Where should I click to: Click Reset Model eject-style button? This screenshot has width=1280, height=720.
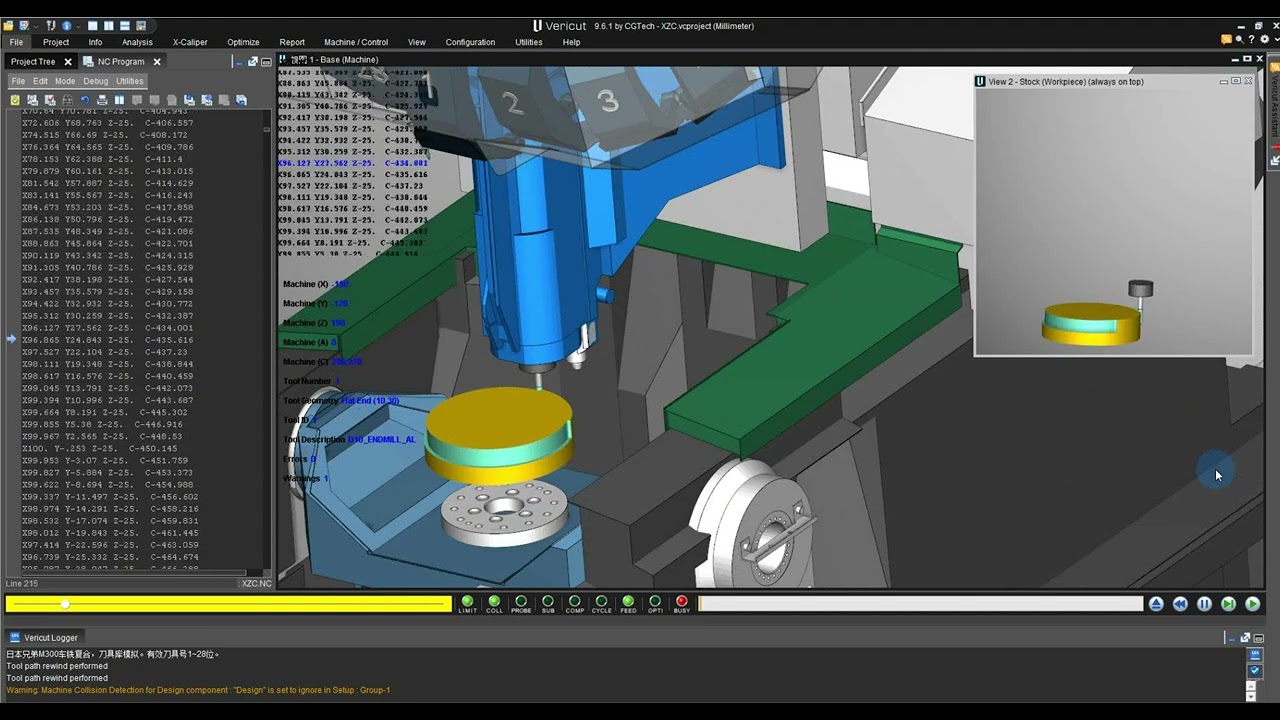click(1156, 604)
